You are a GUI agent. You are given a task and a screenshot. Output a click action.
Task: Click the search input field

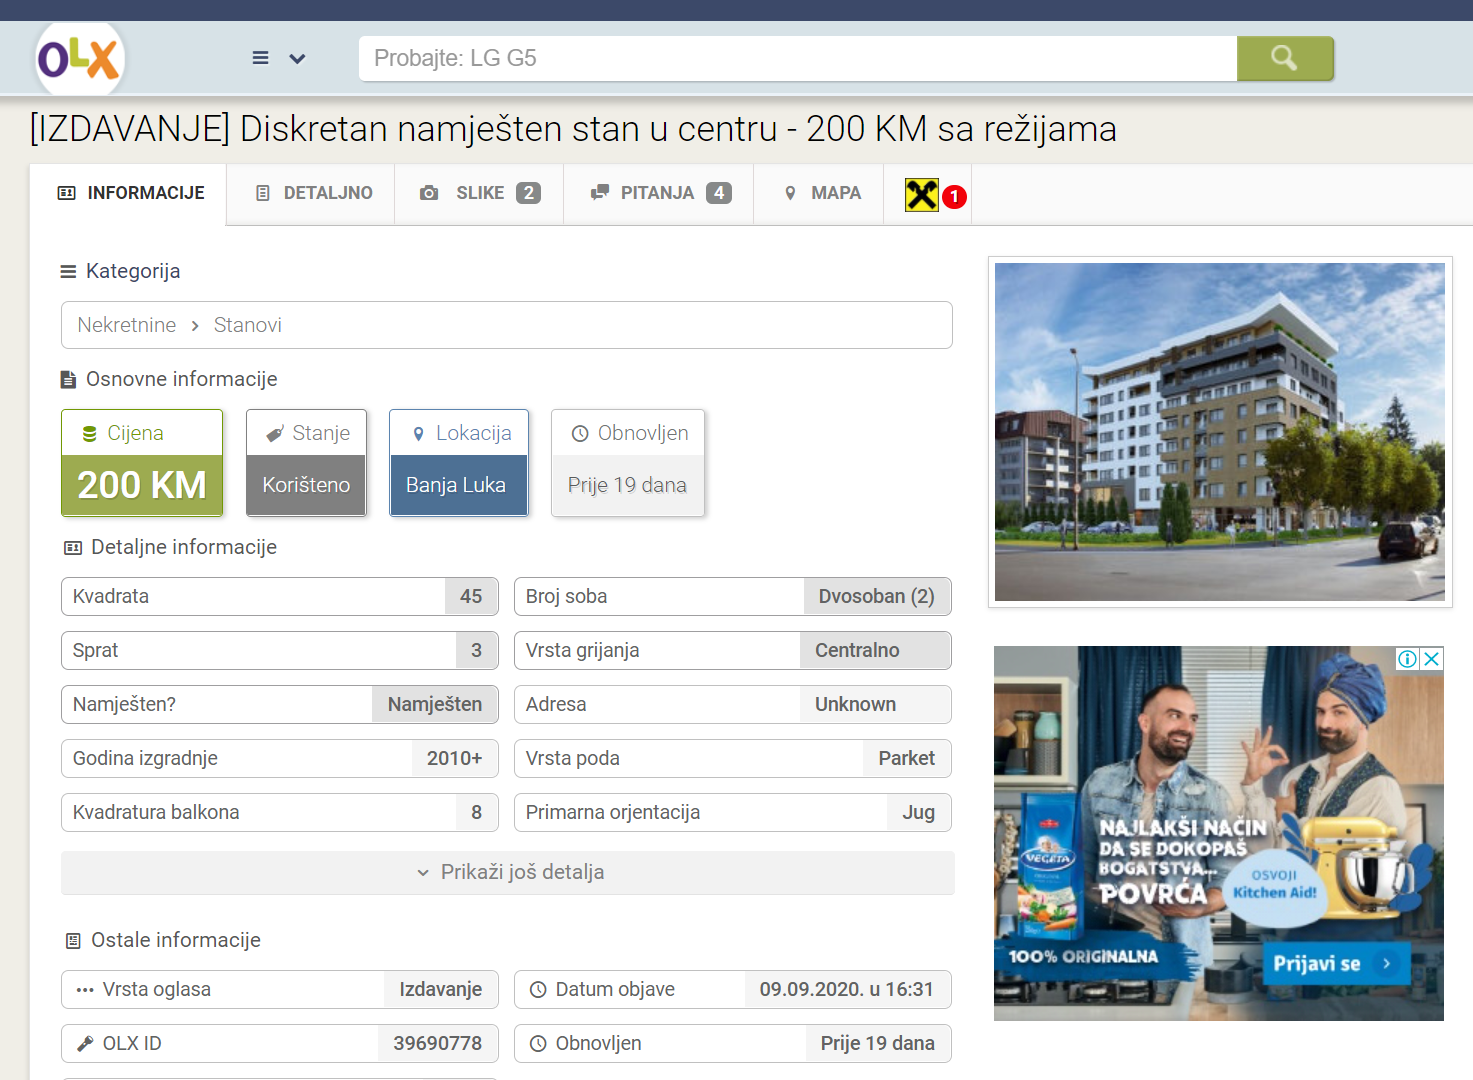pos(797,58)
